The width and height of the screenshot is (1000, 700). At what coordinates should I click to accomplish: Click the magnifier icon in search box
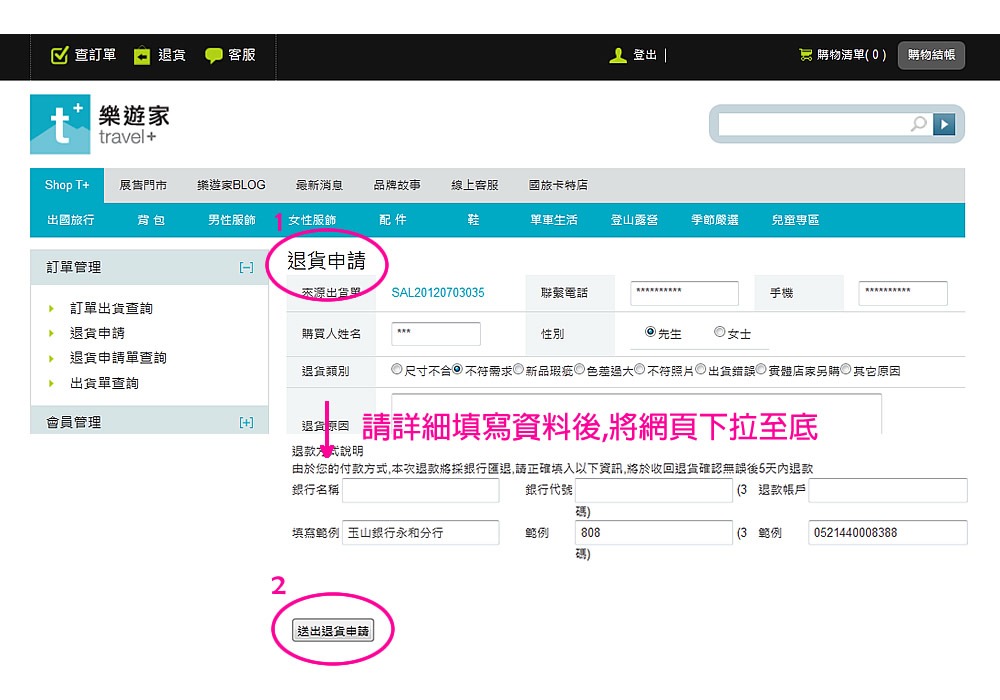pyautogui.click(x=918, y=124)
